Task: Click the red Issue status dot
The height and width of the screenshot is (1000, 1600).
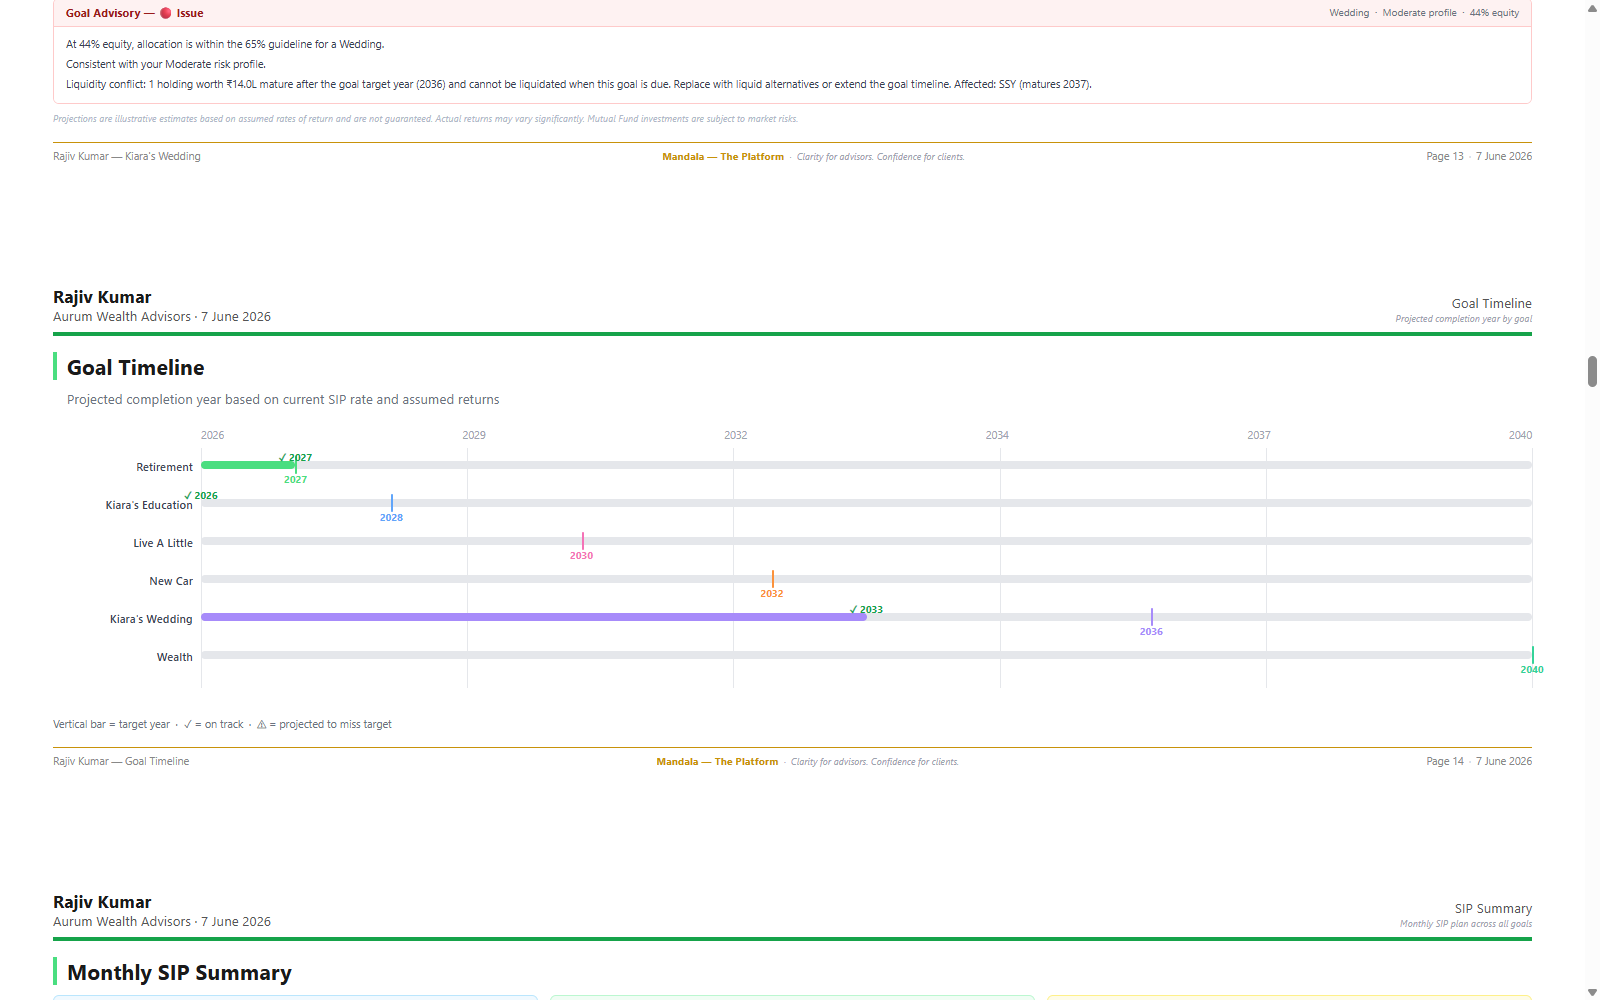Action: (166, 13)
